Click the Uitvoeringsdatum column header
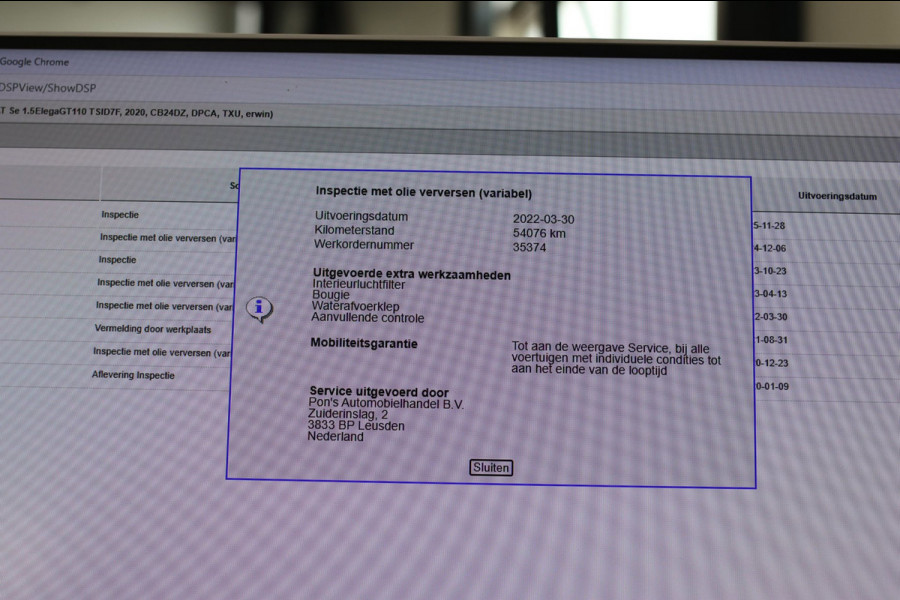The height and width of the screenshot is (600, 900). pos(837,196)
